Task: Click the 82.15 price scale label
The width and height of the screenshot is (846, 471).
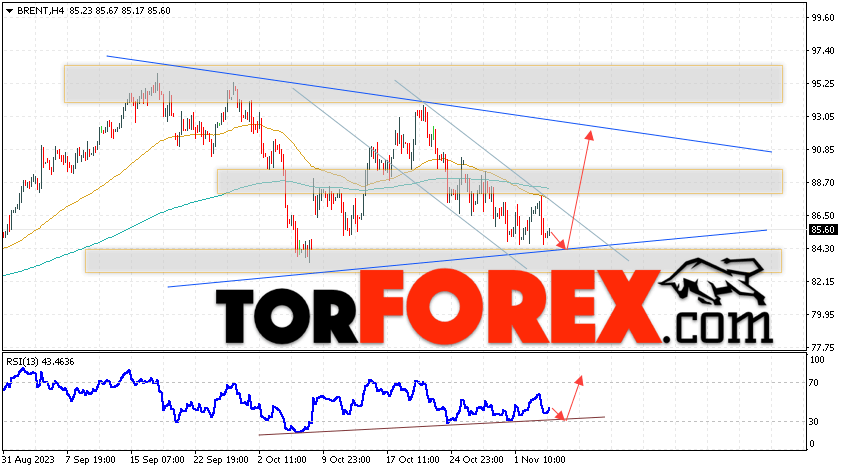Action: [x=823, y=281]
